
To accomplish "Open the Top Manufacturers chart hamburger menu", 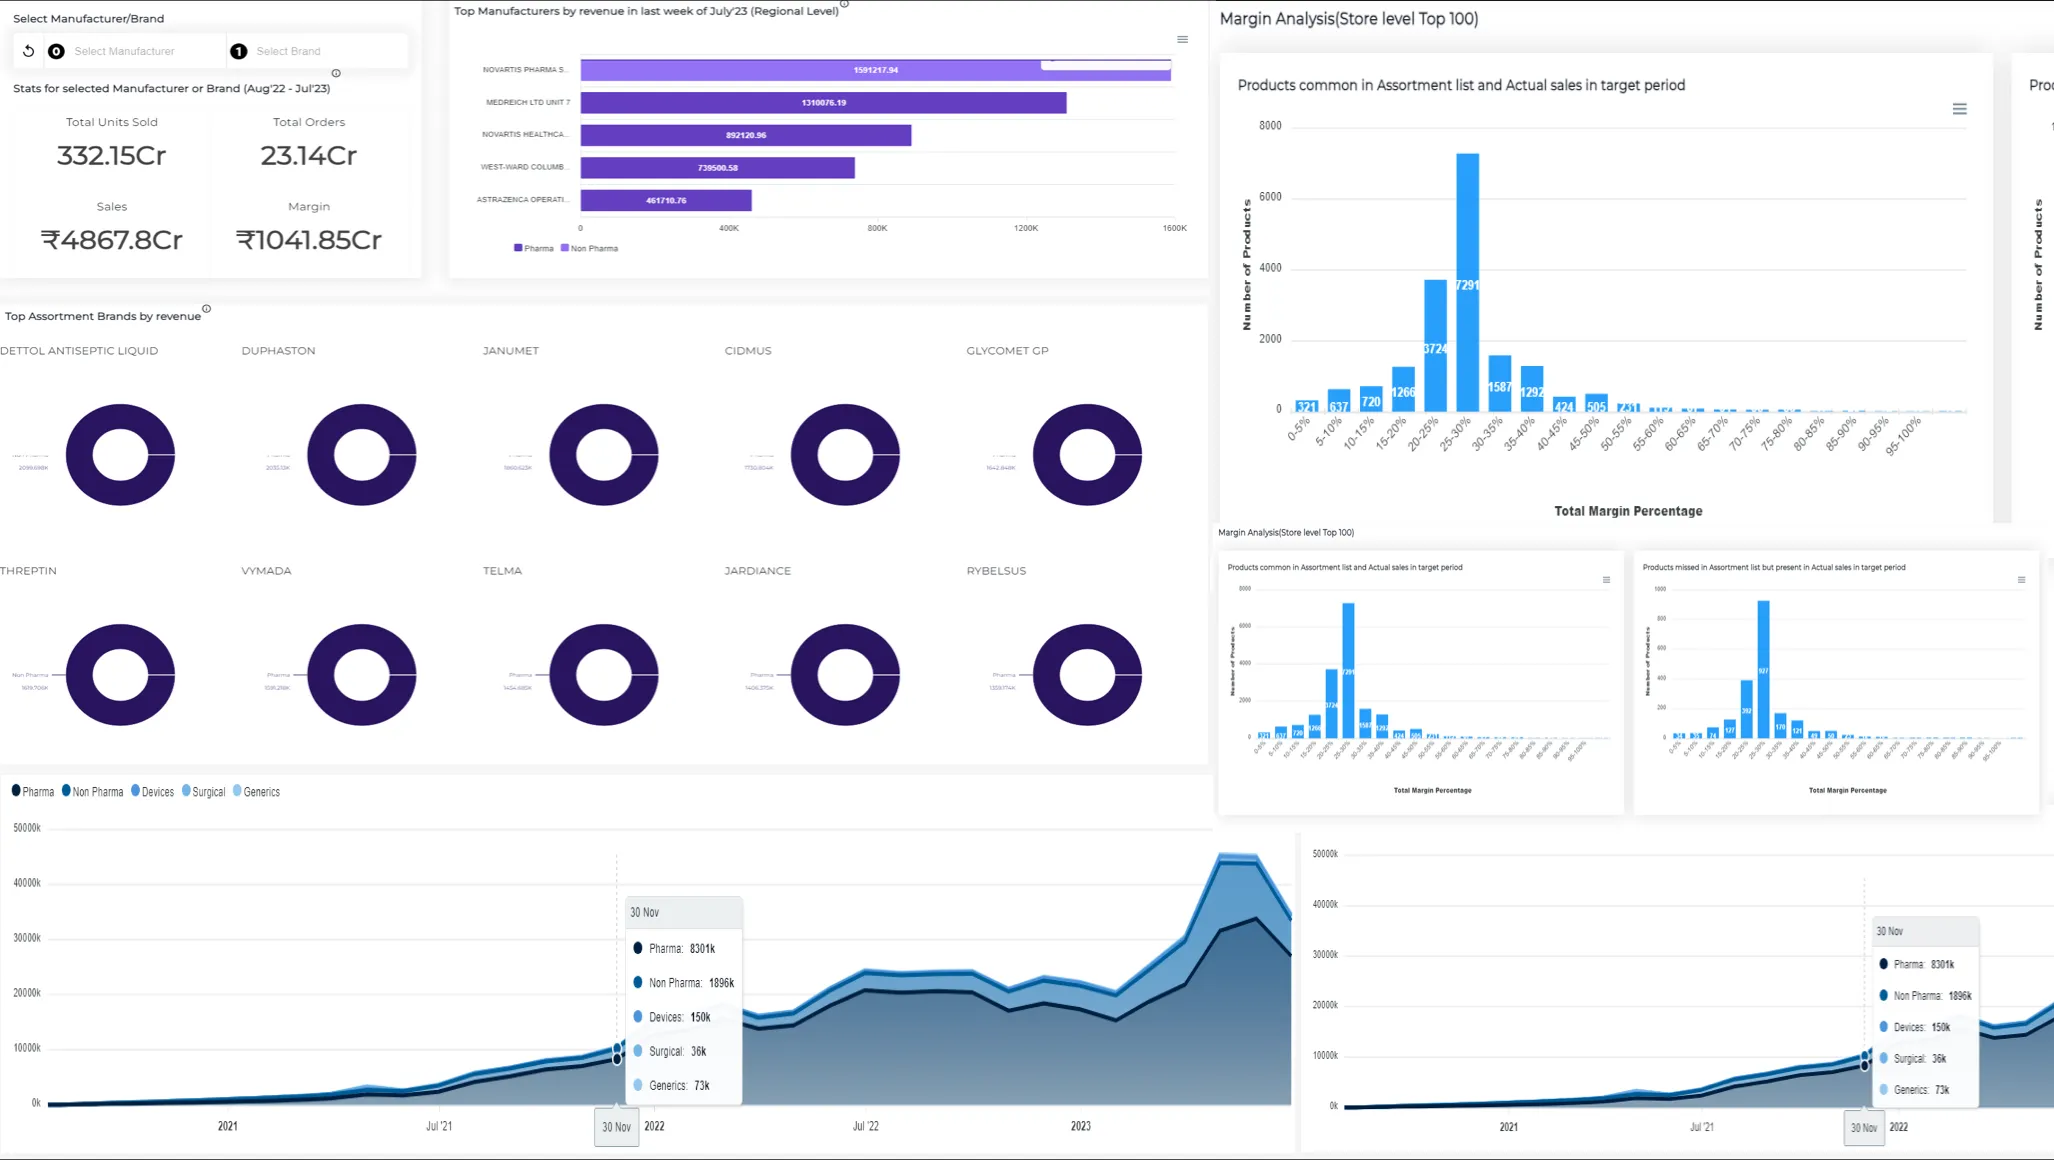I will click(x=1182, y=40).
